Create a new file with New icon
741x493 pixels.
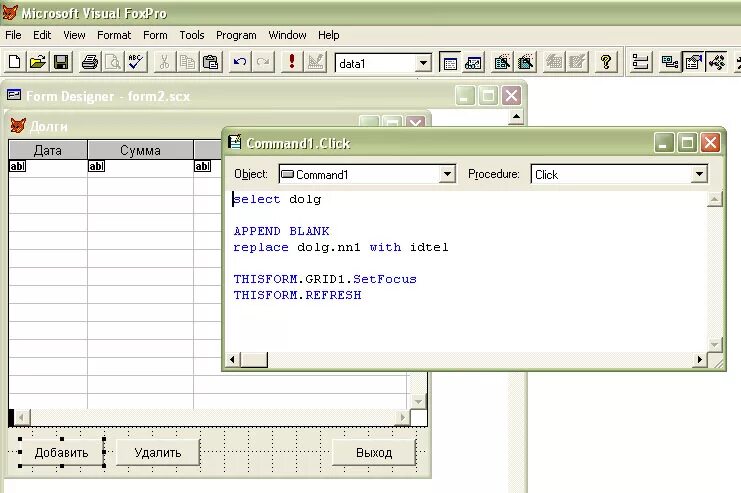[x=15, y=62]
